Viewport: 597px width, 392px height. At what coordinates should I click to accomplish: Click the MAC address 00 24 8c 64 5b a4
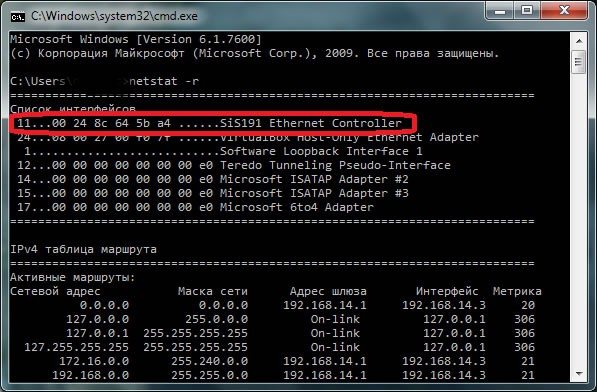click(x=112, y=123)
